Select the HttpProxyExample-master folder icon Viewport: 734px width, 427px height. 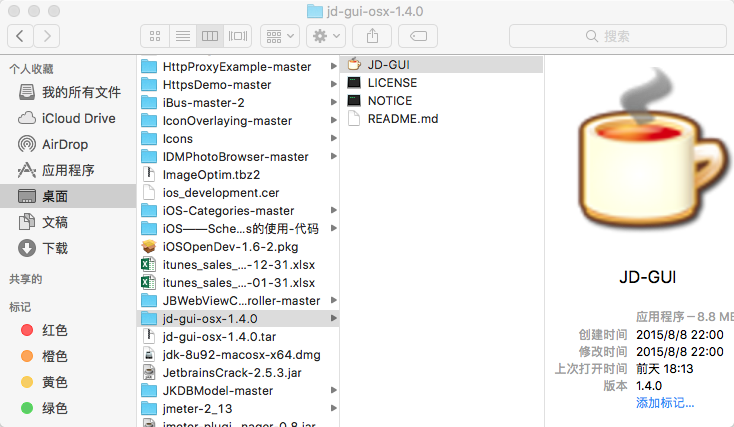click(x=149, y=66)
